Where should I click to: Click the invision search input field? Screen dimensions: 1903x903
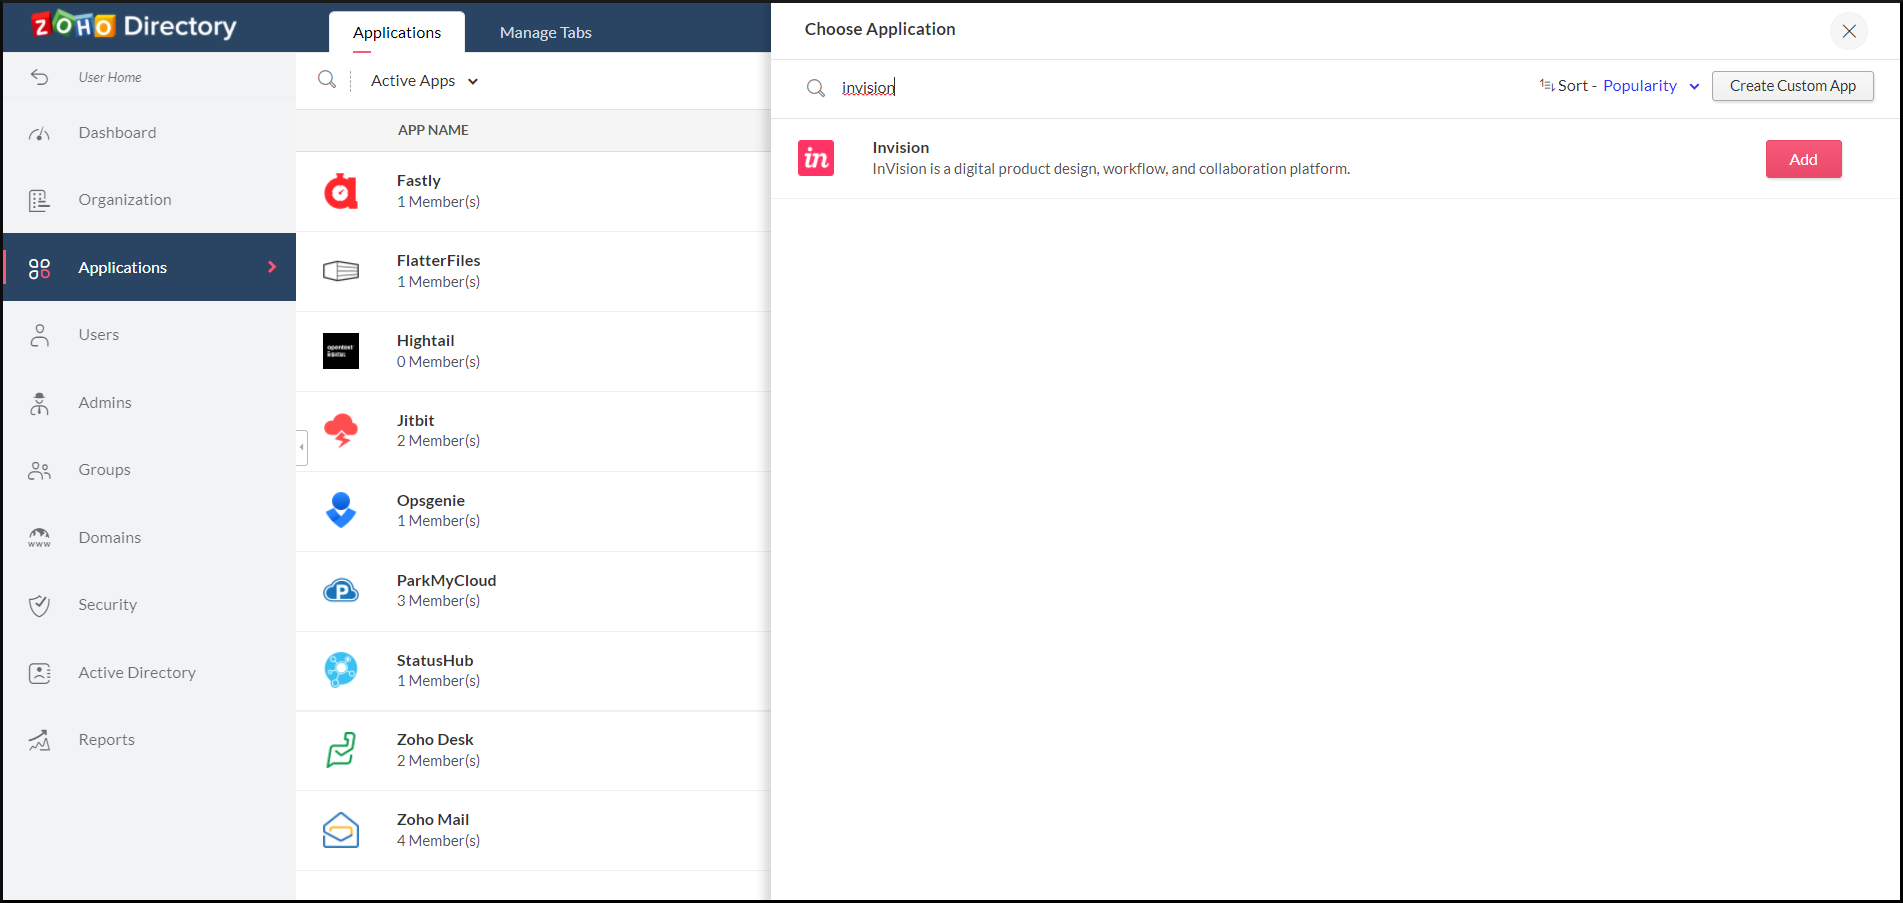[x=1180, y=88]
